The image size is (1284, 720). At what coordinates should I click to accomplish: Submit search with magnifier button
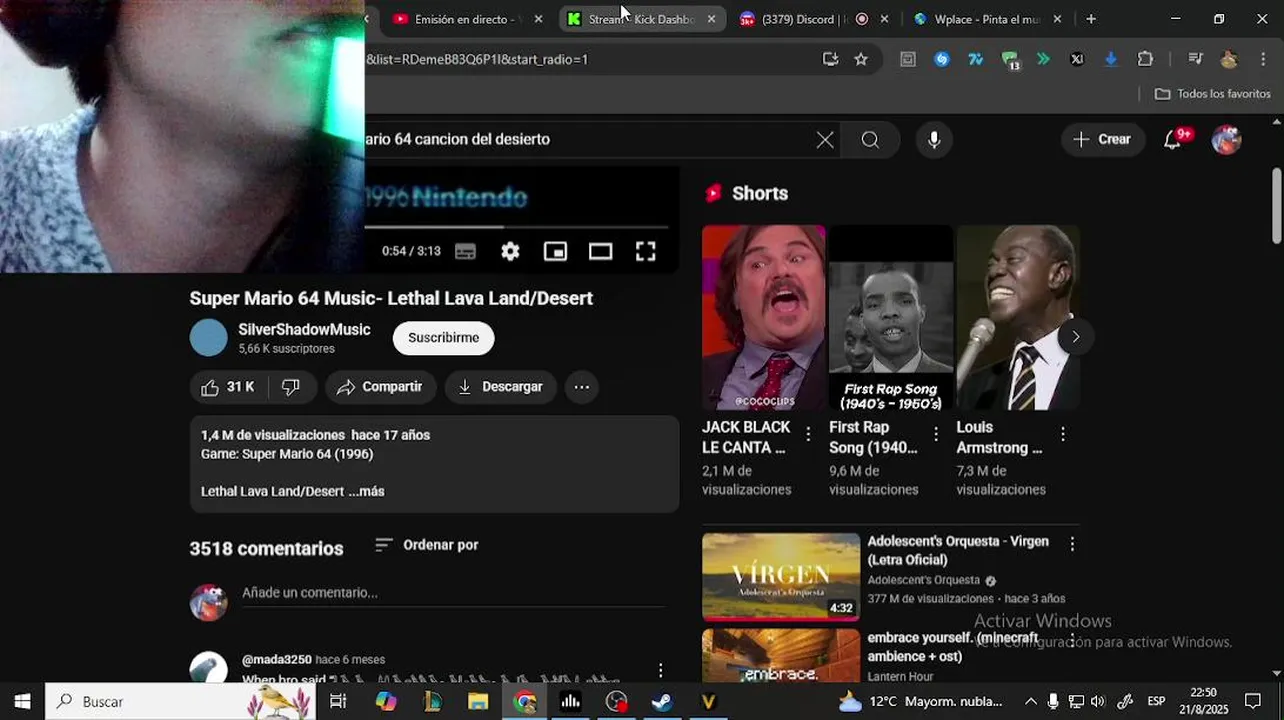pyautogui.click(x=870, y=140)
